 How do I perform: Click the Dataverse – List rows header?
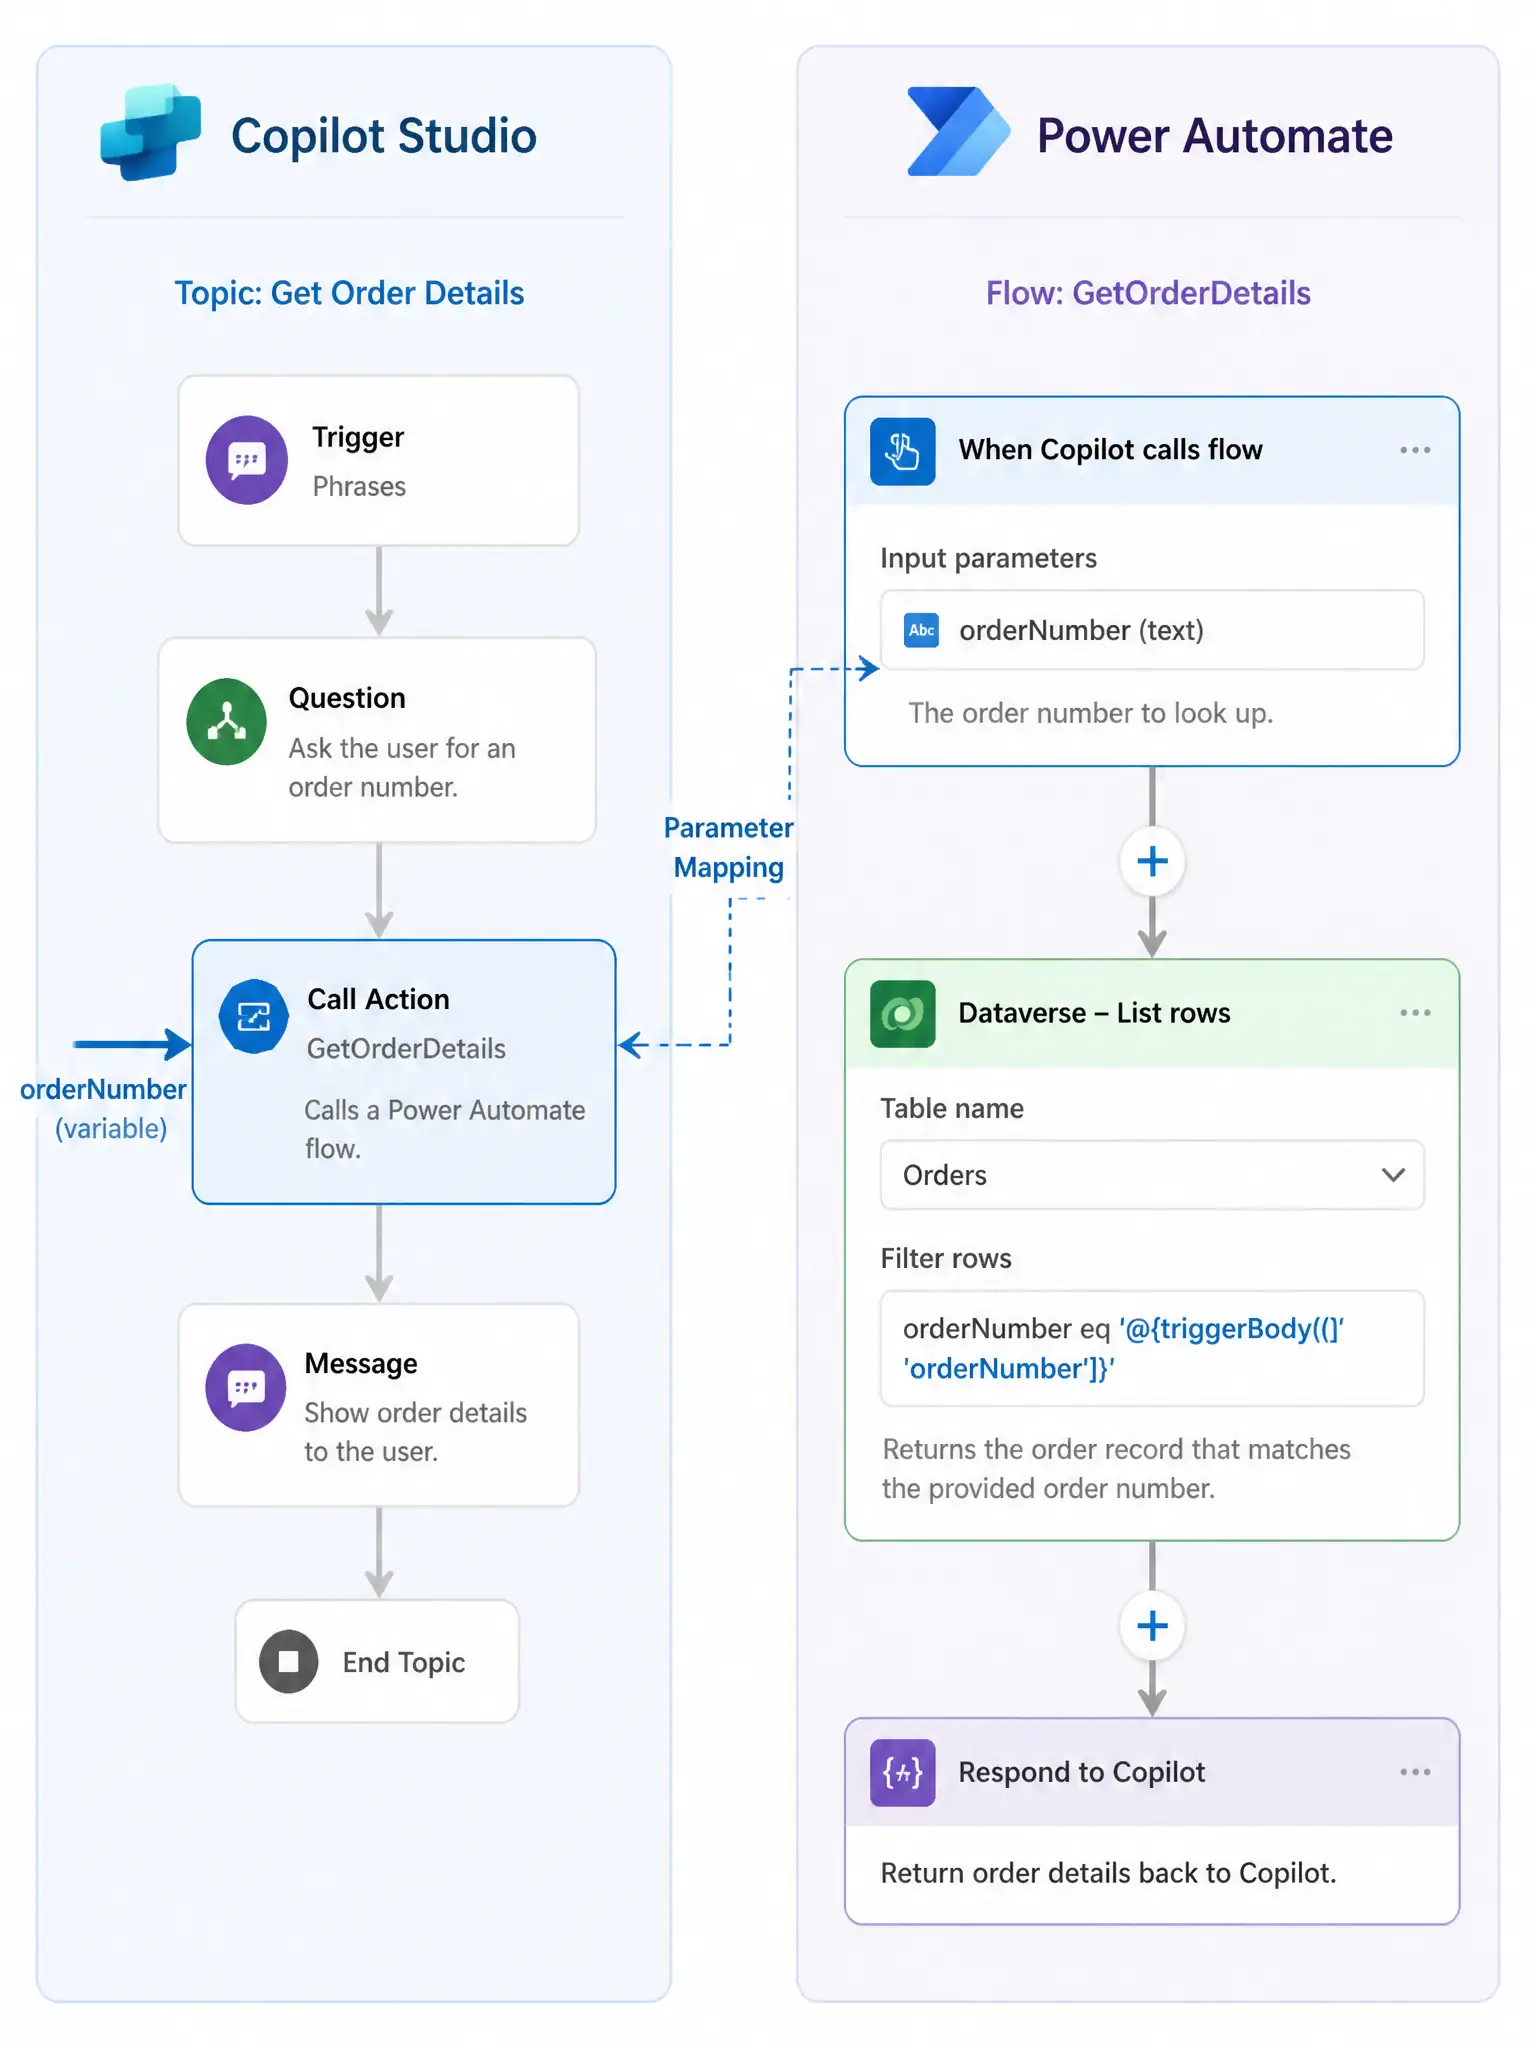click(1152, 1014)
